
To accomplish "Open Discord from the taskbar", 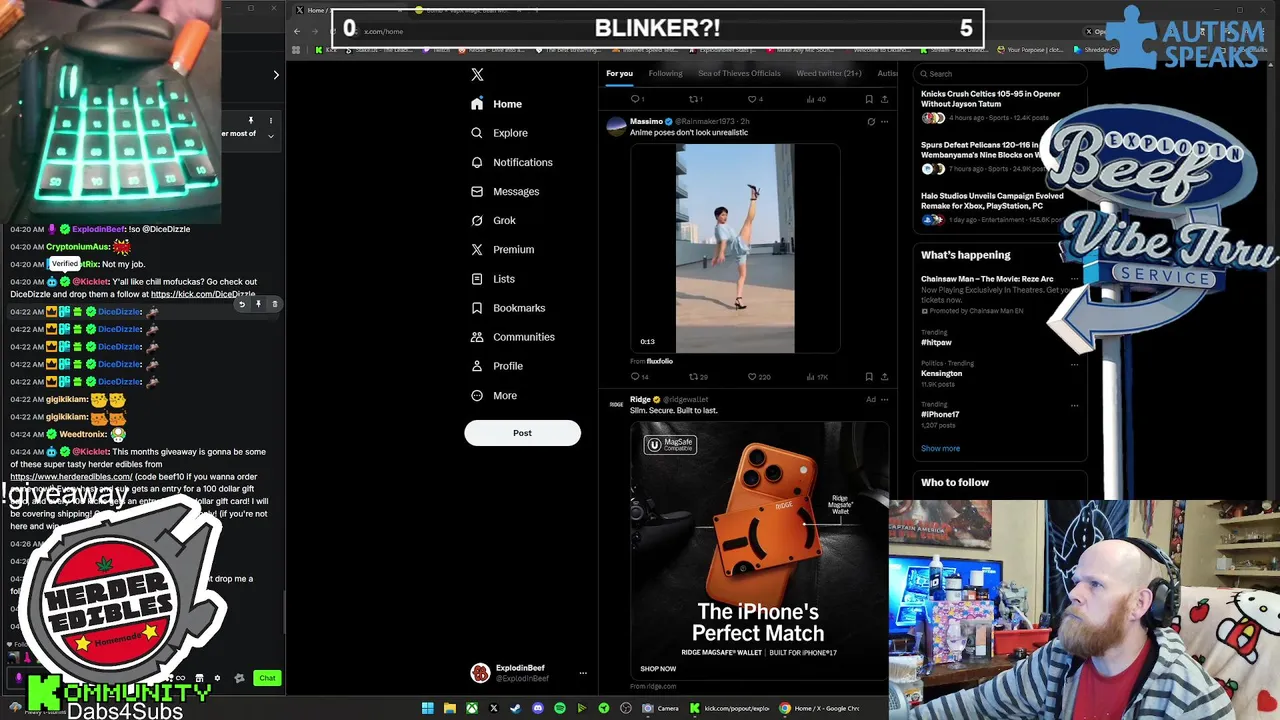I will coord(538,708).
